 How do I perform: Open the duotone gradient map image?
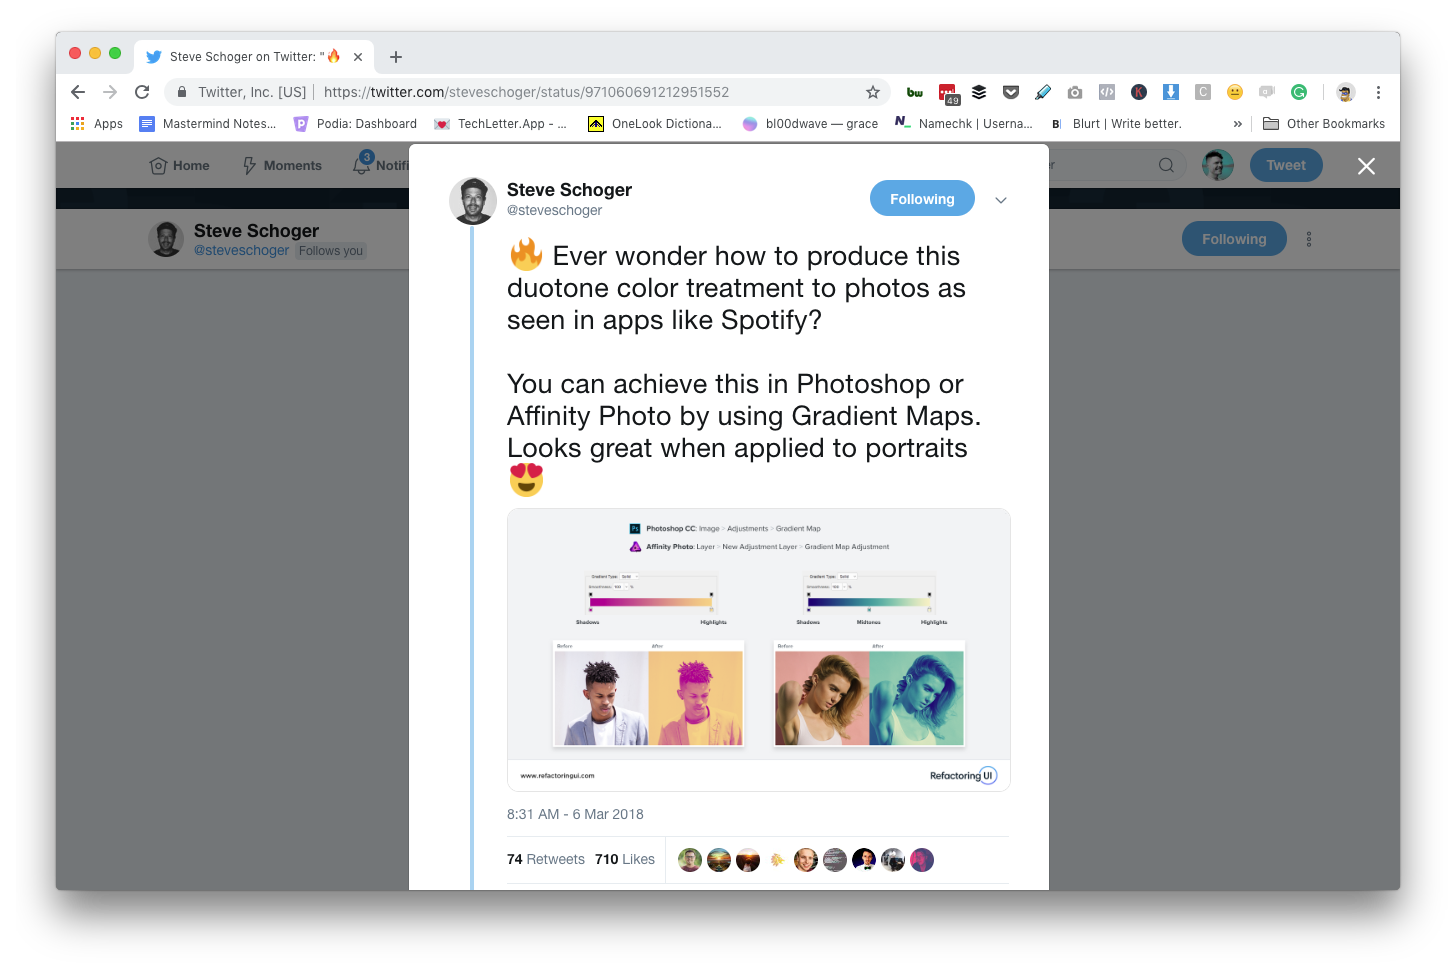[x=759, y=650]
